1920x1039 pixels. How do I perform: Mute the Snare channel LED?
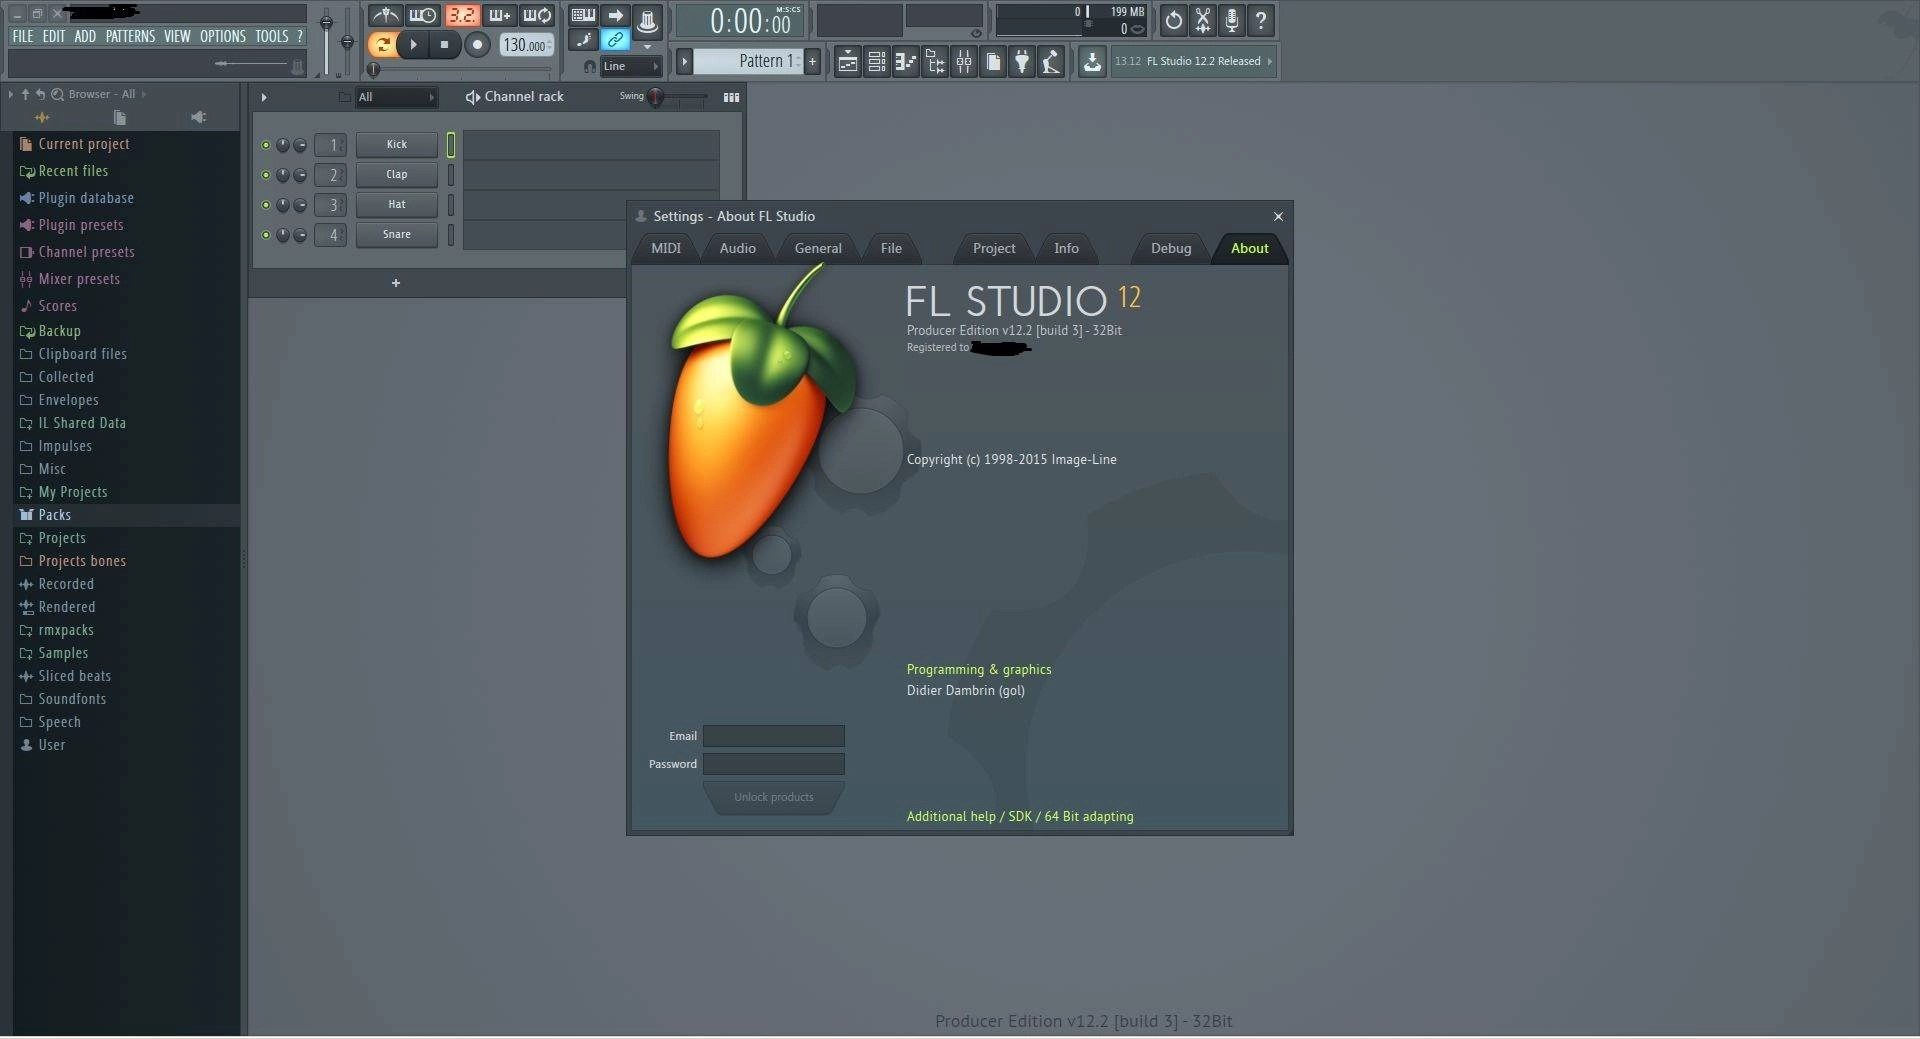(266, 235)
